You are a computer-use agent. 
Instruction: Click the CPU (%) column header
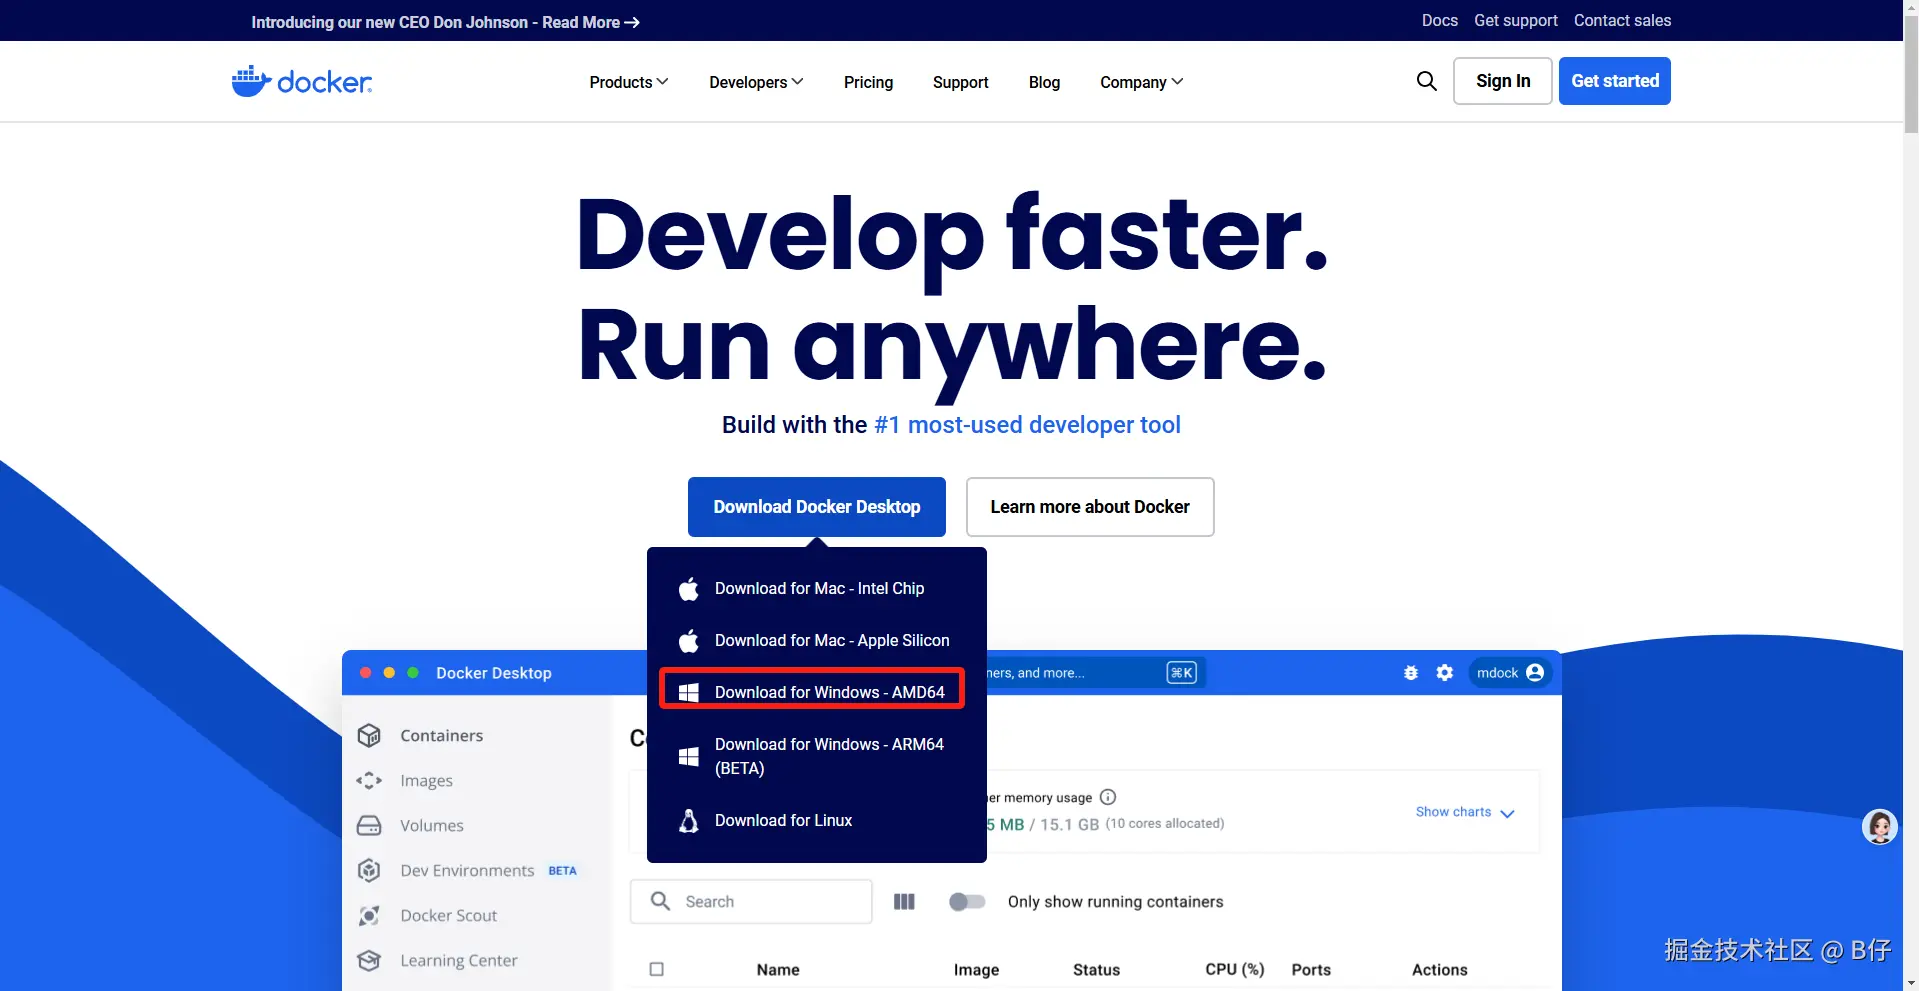(1235, 970)
